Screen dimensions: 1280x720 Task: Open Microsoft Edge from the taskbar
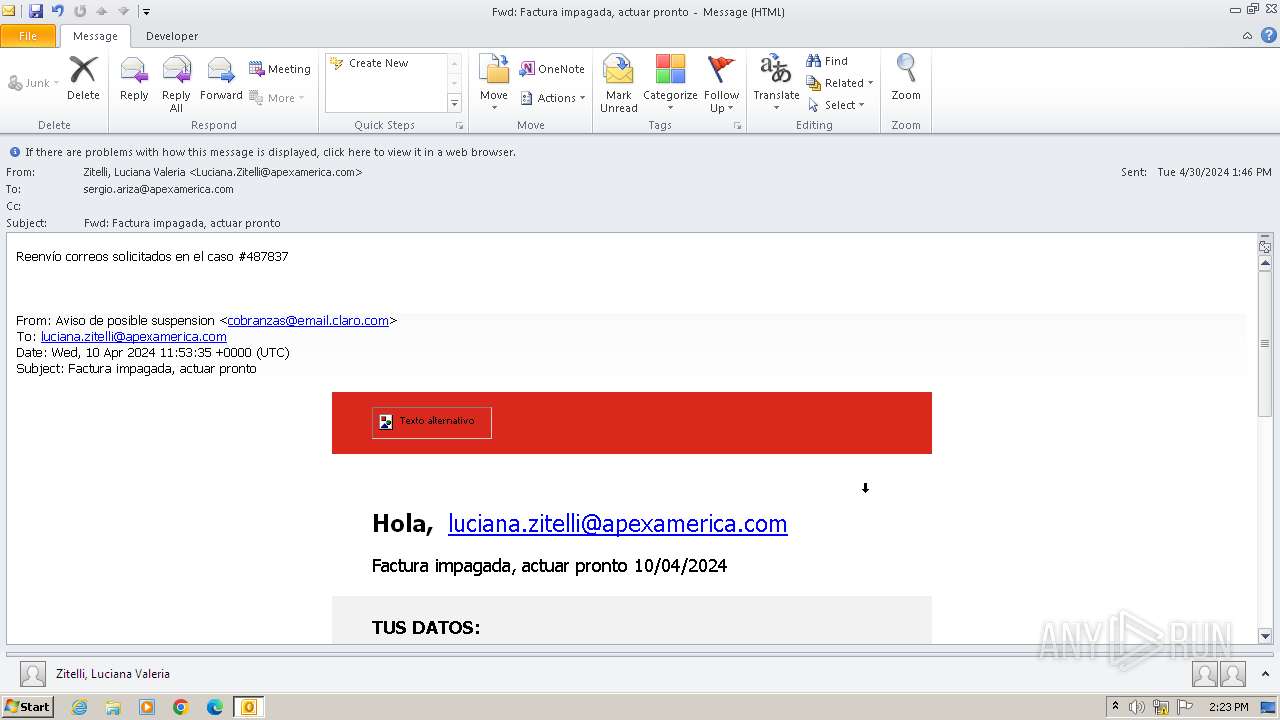(x=215, y=707)
